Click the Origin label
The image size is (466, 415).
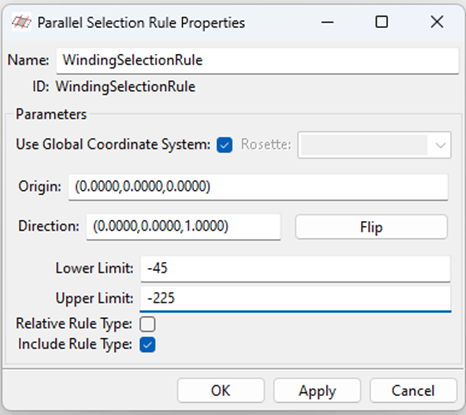pyautogui.click(x=40, y=186)
